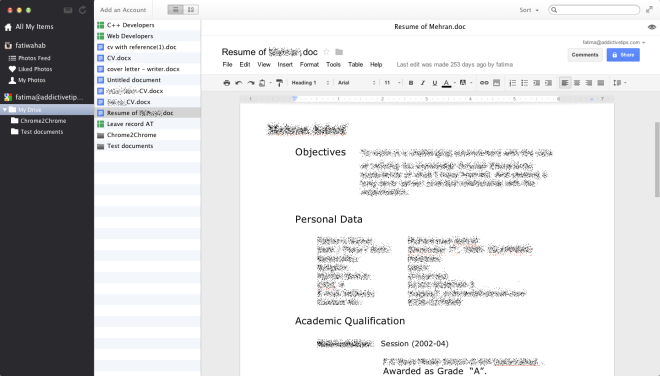This screenshot has height=376, width=660.
Task: Open the clipboard dropdown arrow
Action: pyautogui.click(x=270, y=83)
